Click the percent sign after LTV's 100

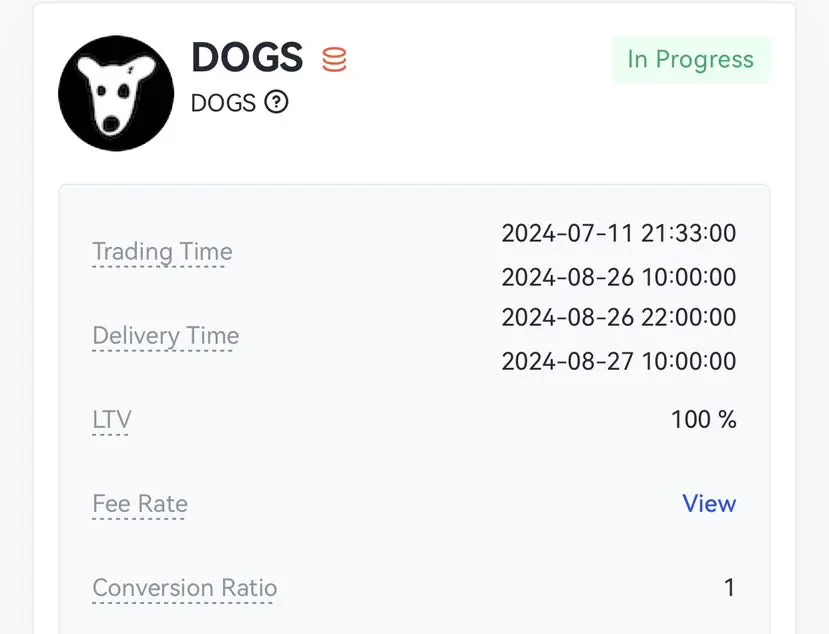pyautogui.click(x=727, y=420)
